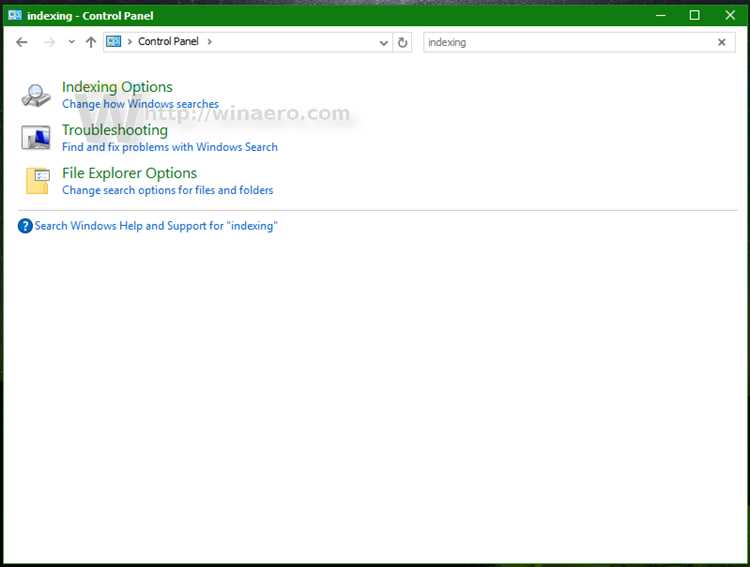Screen dimensions: 750x567
Task: Click the Troubleshooting computer icon
Action: (x=36, y=138)
